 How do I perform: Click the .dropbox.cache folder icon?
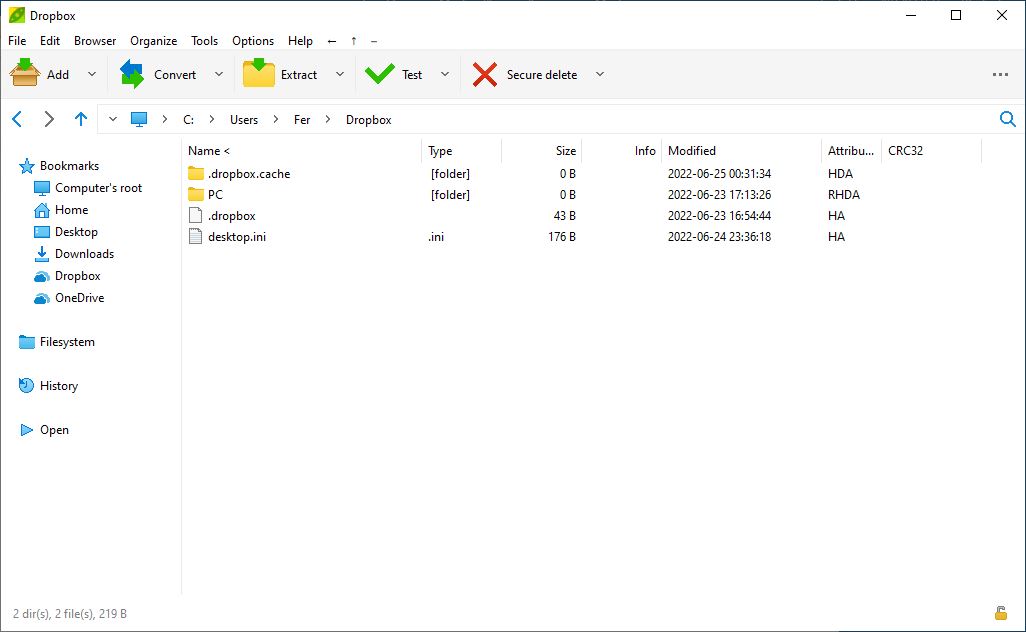[196, 173]
